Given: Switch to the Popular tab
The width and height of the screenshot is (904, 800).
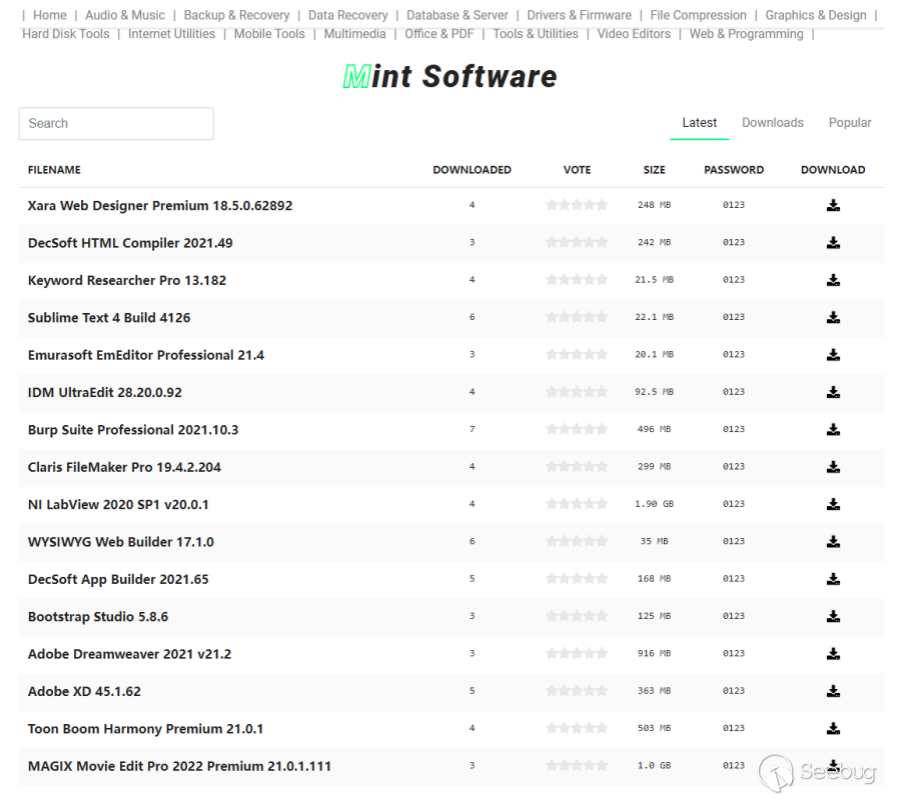Looking at the screenshot, I should 849,123.
